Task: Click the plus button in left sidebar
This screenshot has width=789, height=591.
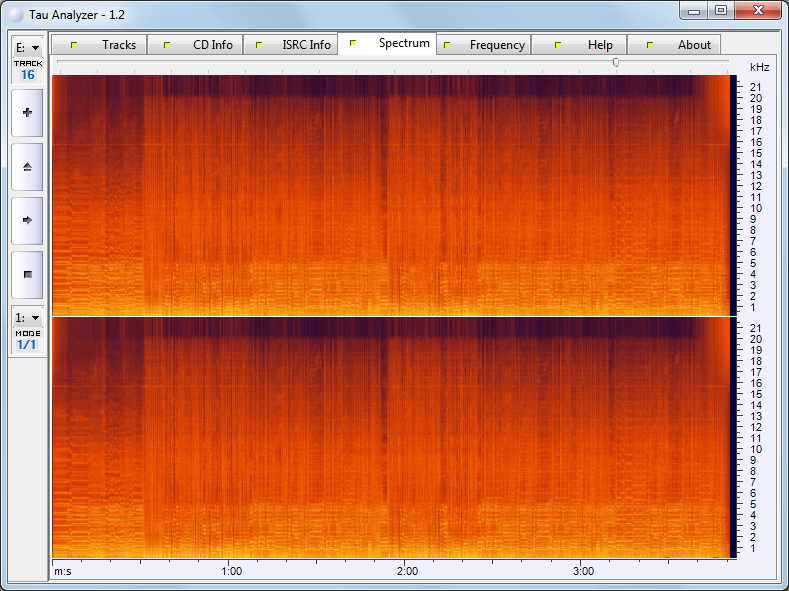Action: (x=27, y=113)
